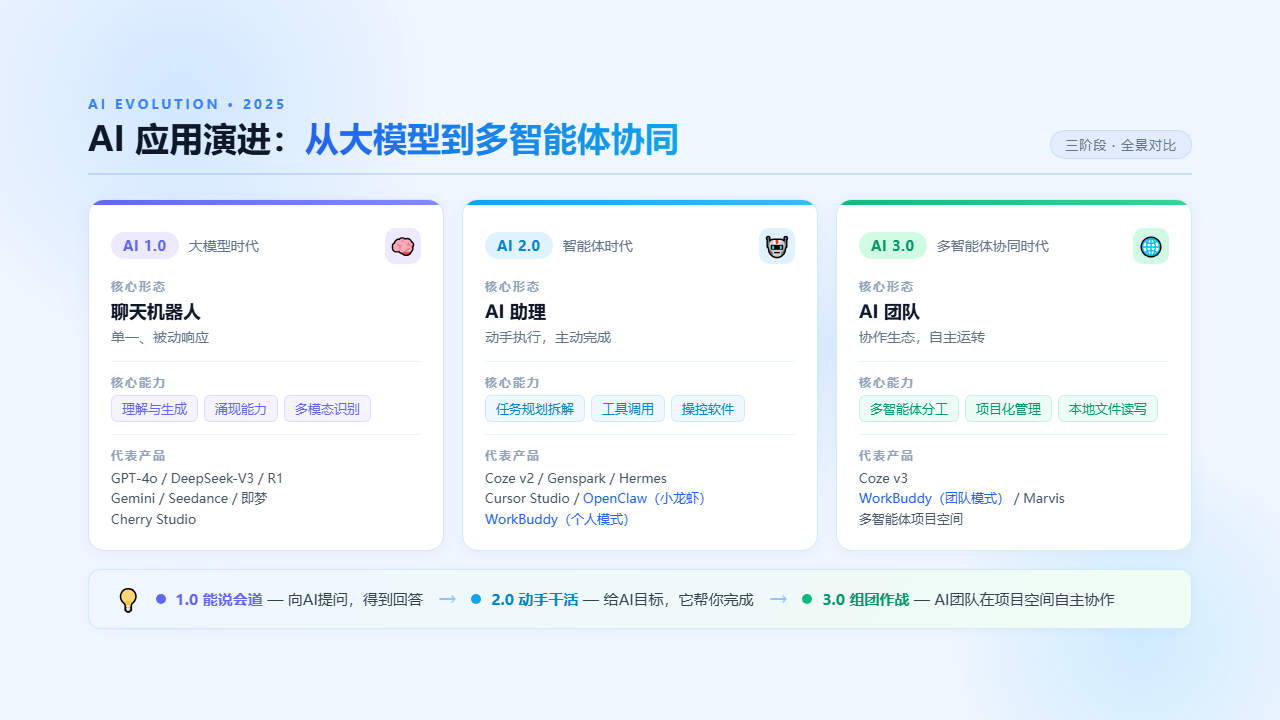Click the arrow after 它帮你完成
Screen dimensions: 1280x720
(778, 599)
